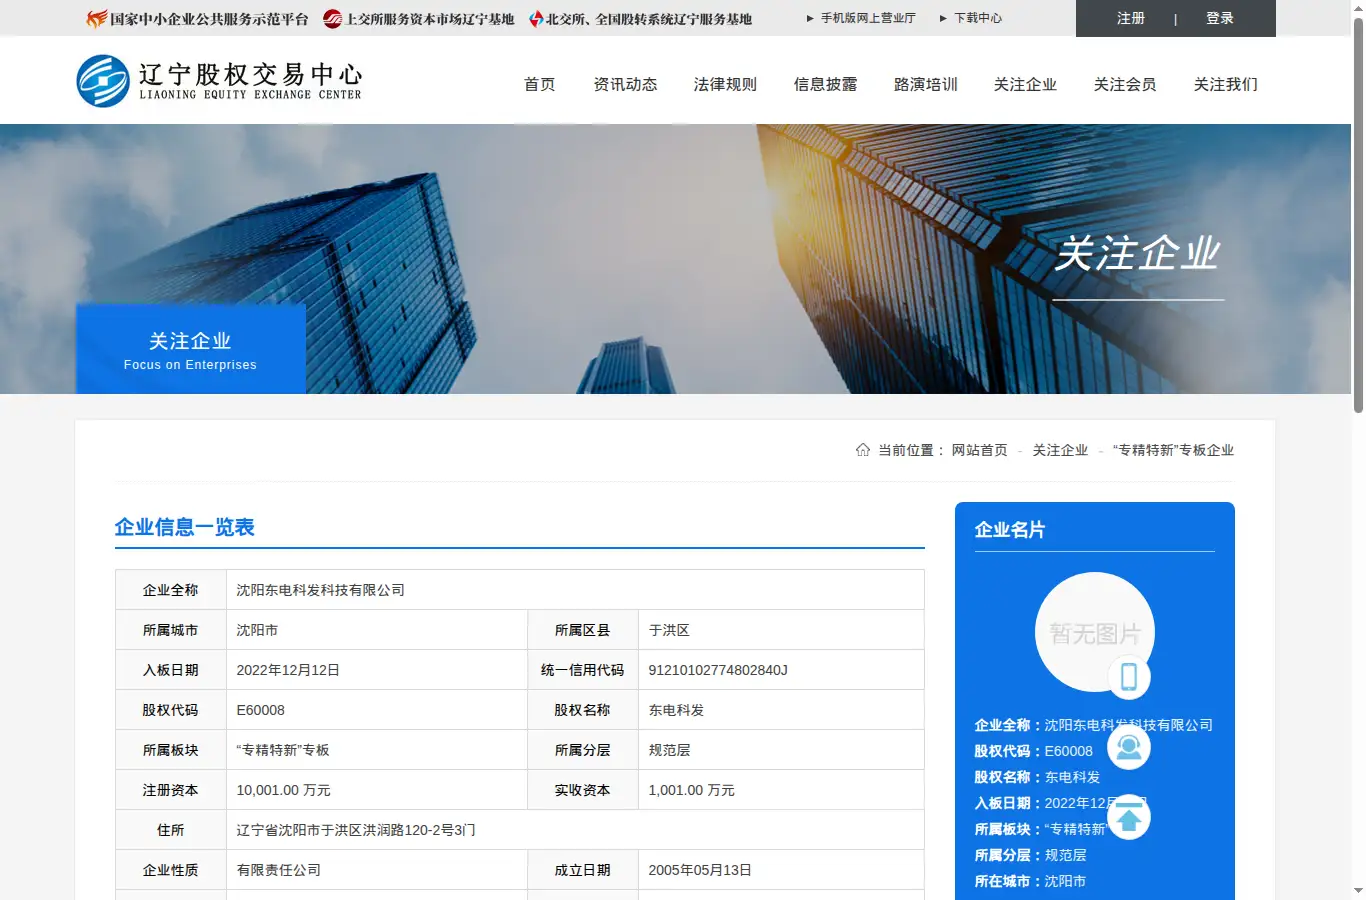The height and width of the screenshot is (900, 1366).
Task: Click the back-to-top arrow icon
Action: point(1129,818)
